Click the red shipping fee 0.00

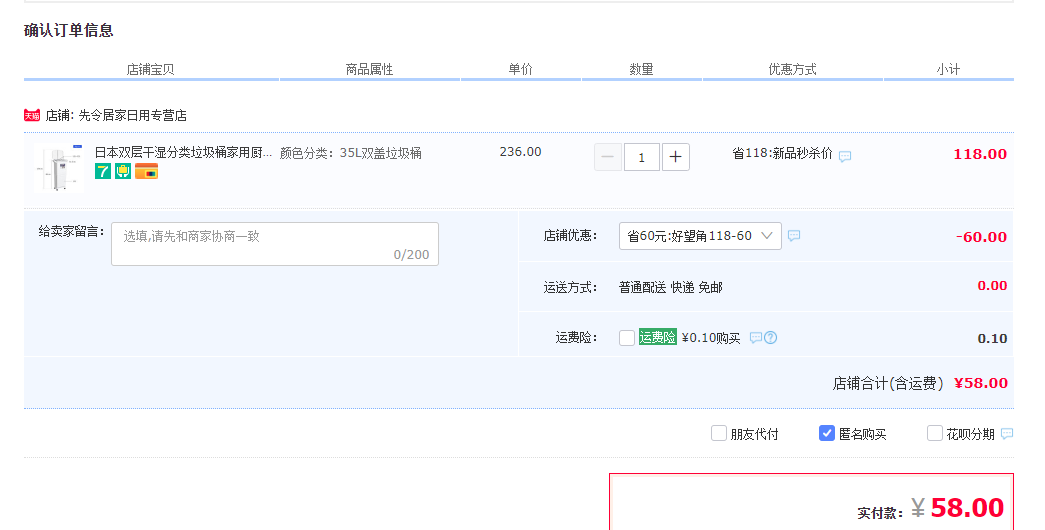tap(992, 285)
